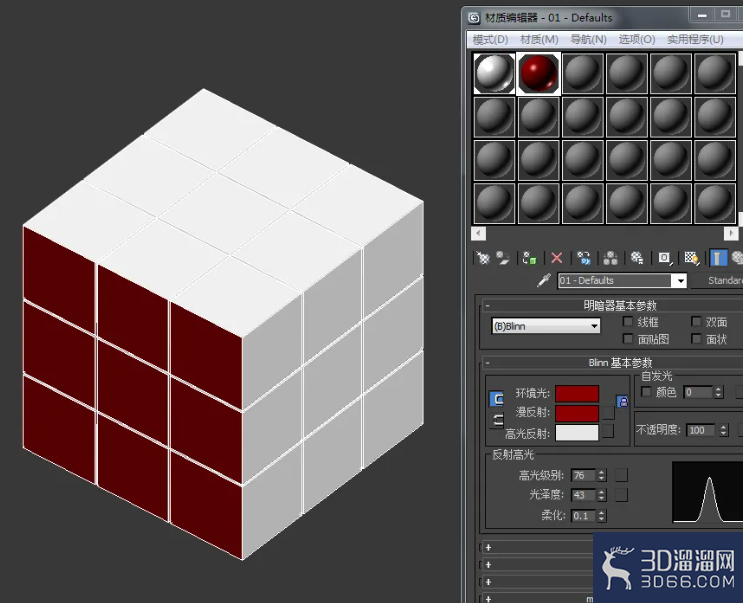The height and width of the screenshot is (603, 743).
Task: Enable the 线框 wireframe checkbox
Action: pyautogui.click(x=628, y=322)
